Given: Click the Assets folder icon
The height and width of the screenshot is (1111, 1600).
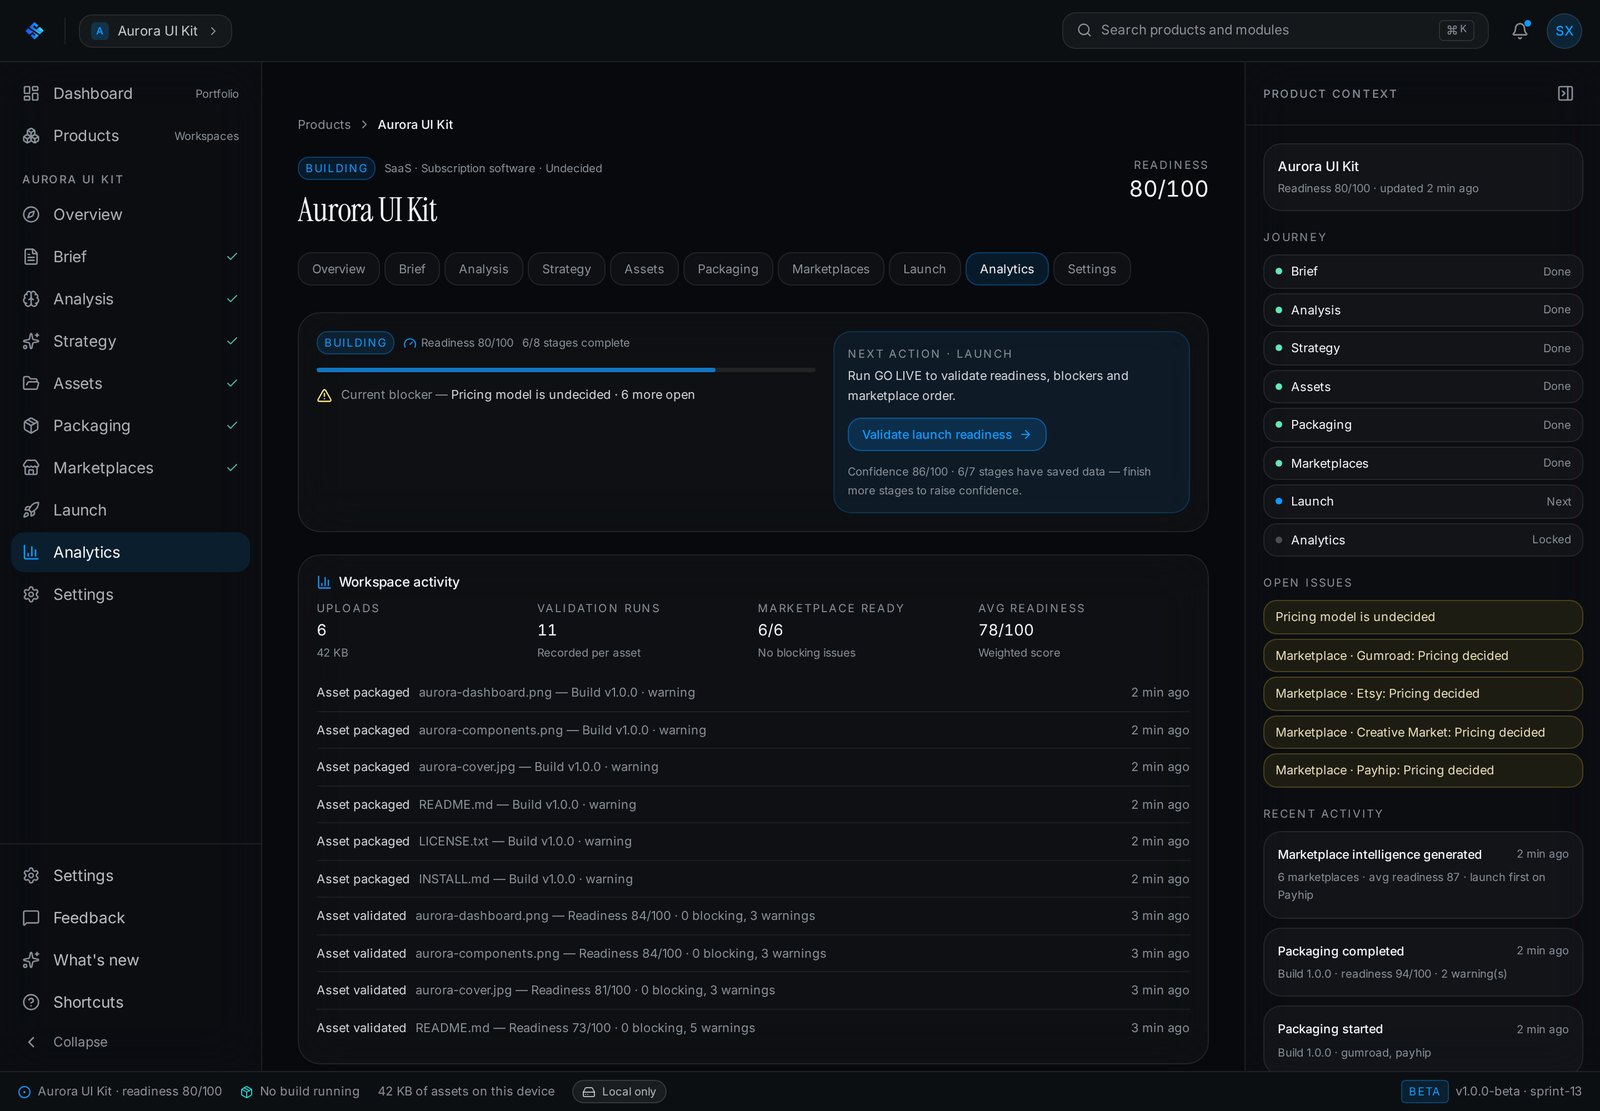Looking at the screenshot, I should coord(31,383).
